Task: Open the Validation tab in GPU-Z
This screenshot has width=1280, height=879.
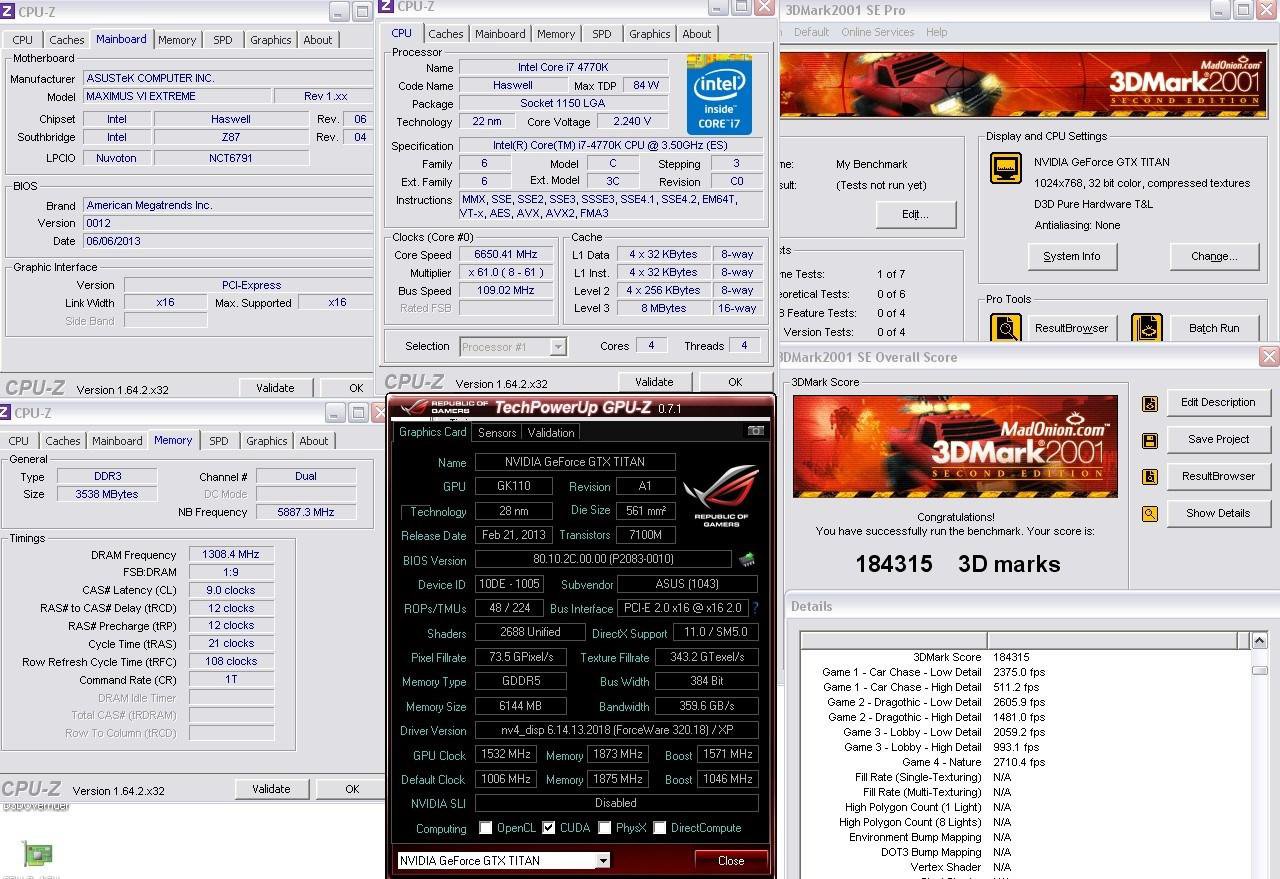Action: point(551,433)
